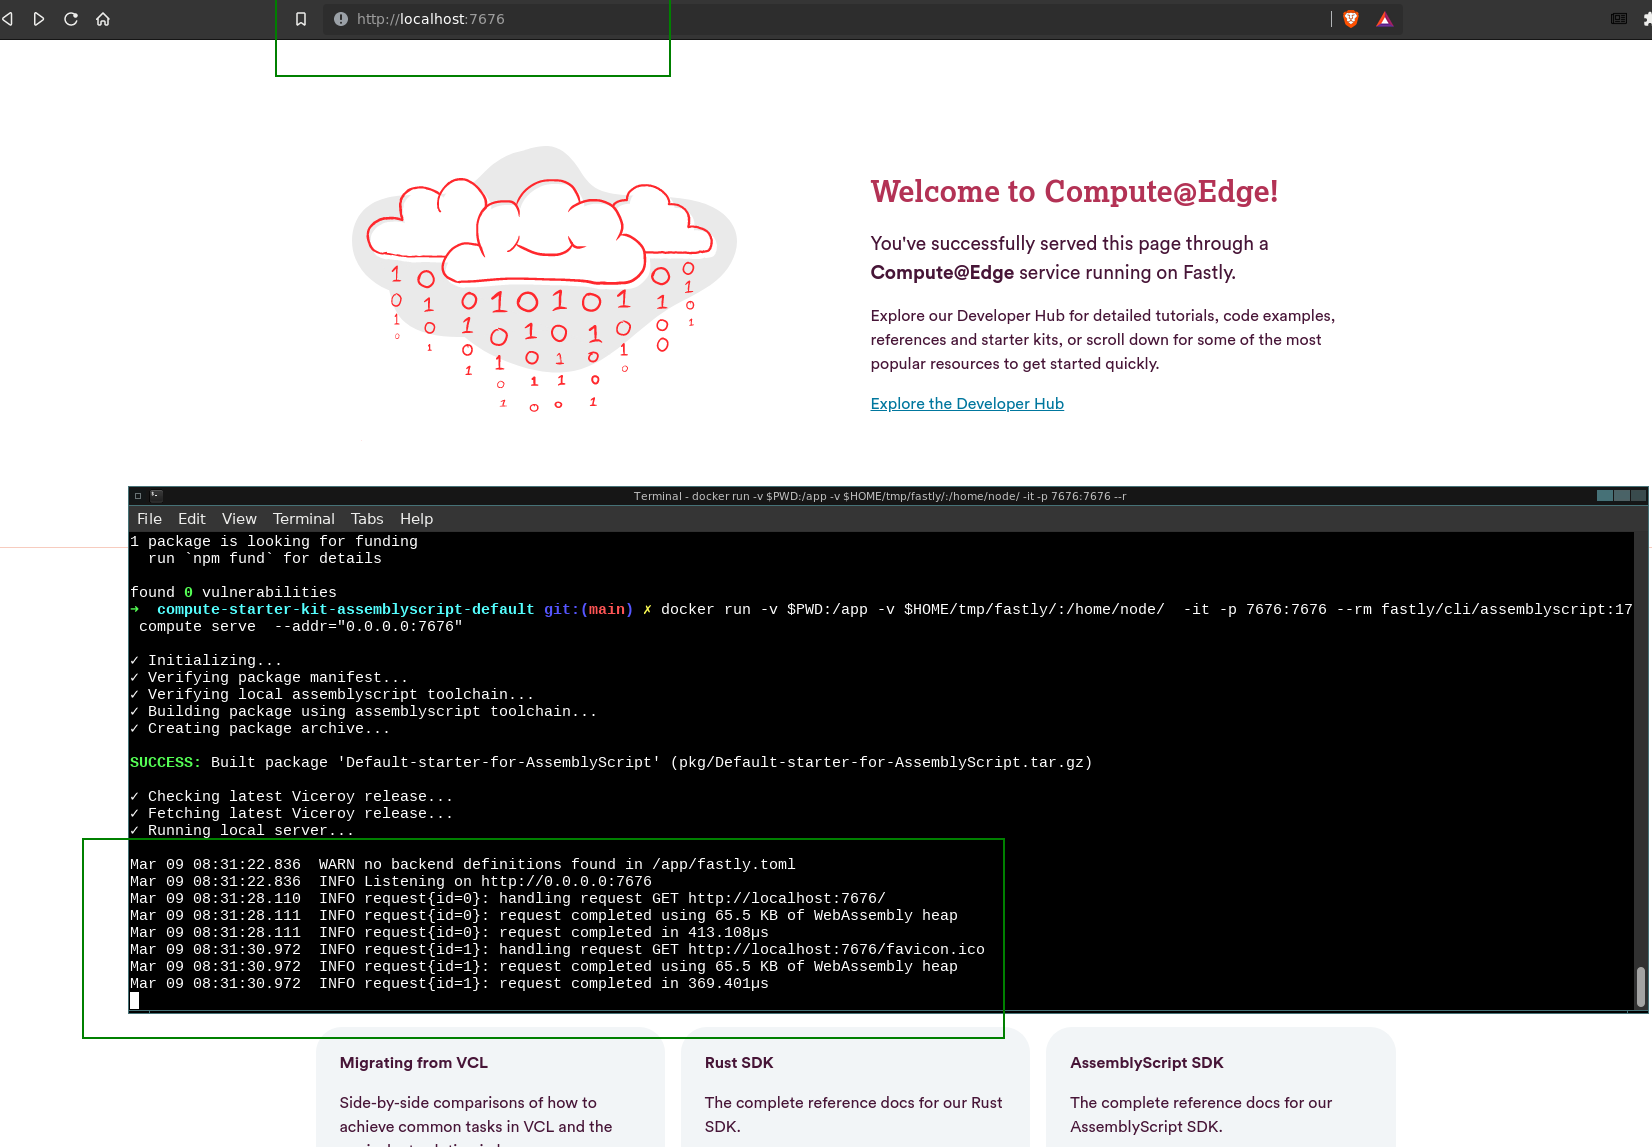1652x1147 pixels.
Task: Click SUCCESS line in terminal output
Action: [611, 762]
